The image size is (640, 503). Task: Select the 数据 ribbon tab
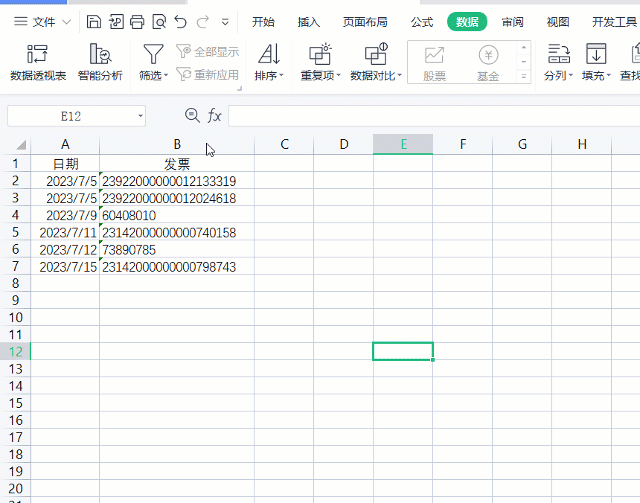click(x=467, y=22)
